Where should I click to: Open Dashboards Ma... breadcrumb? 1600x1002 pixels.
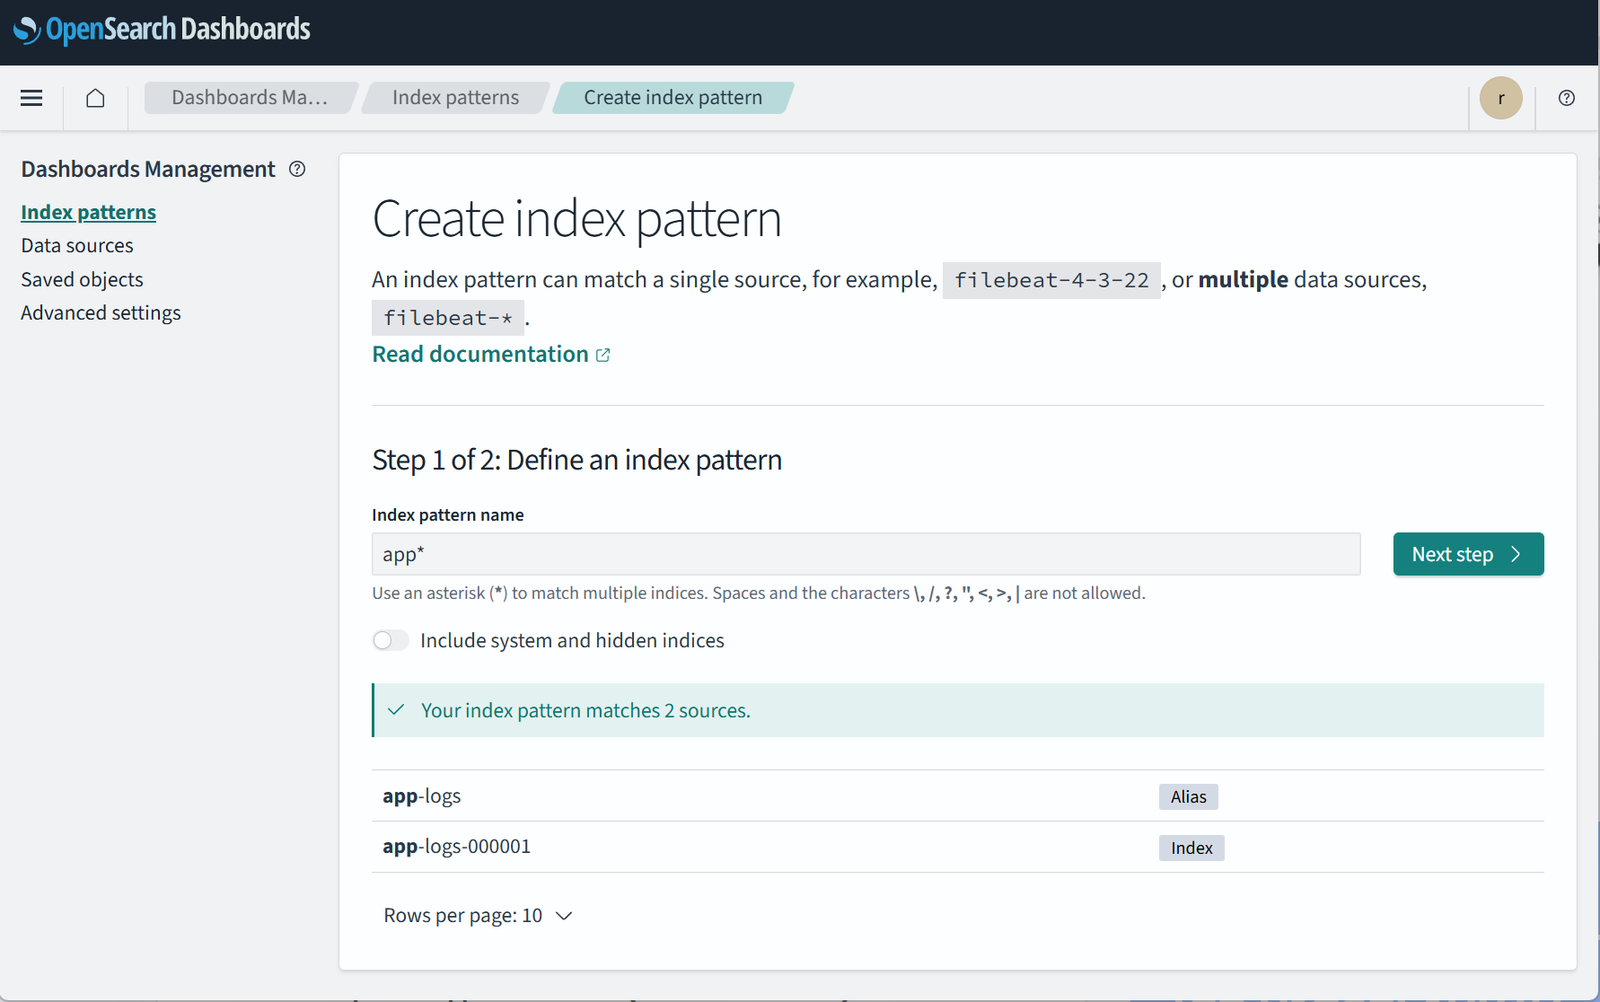tap(250, 98)
